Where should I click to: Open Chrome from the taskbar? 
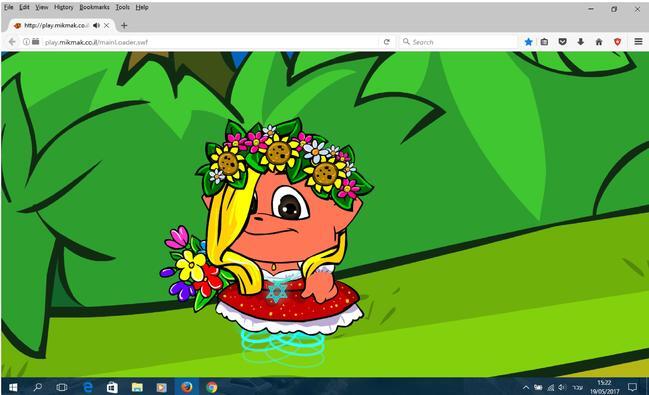point(212,387)
